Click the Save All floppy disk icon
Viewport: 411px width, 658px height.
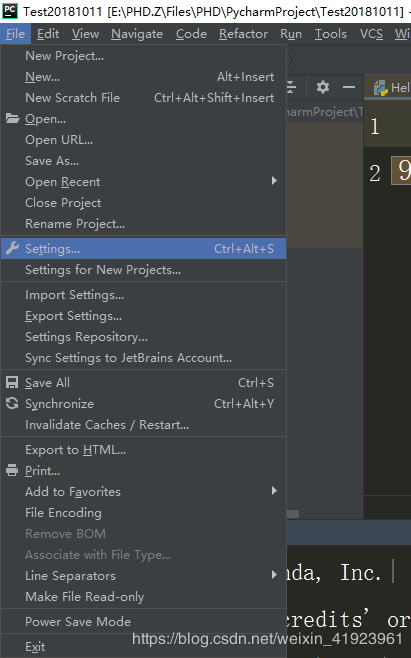pos(12,382)
